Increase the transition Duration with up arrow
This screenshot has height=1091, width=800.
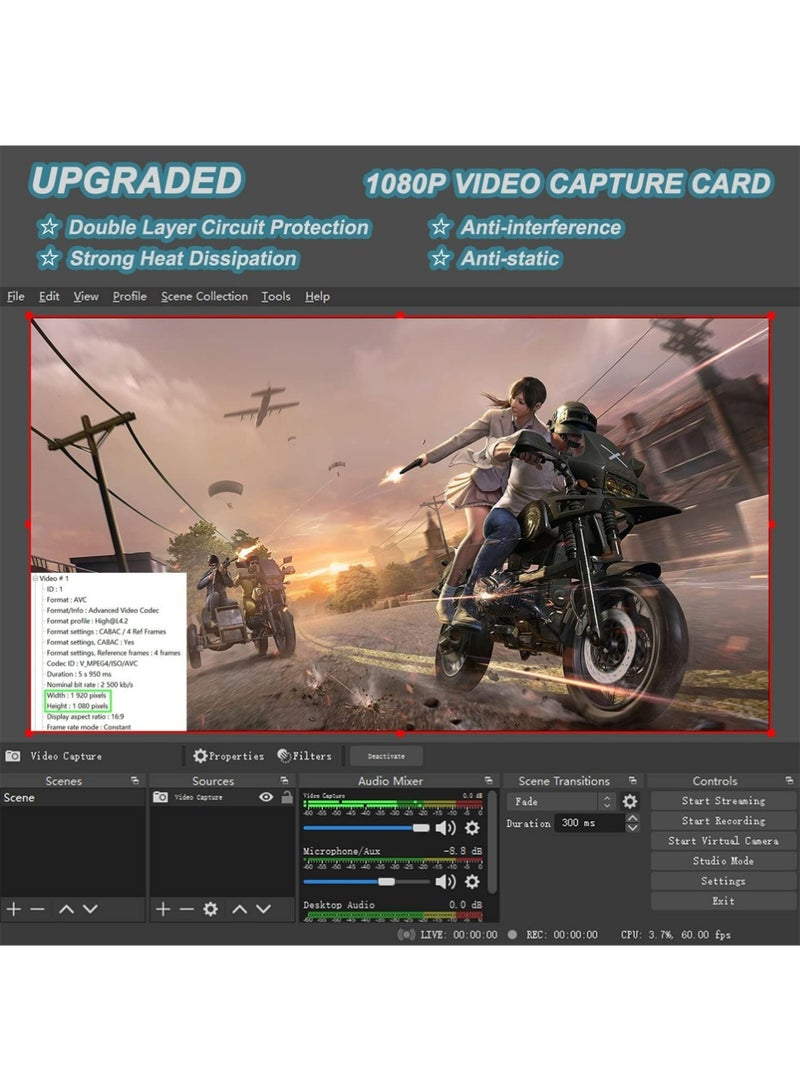632,818
